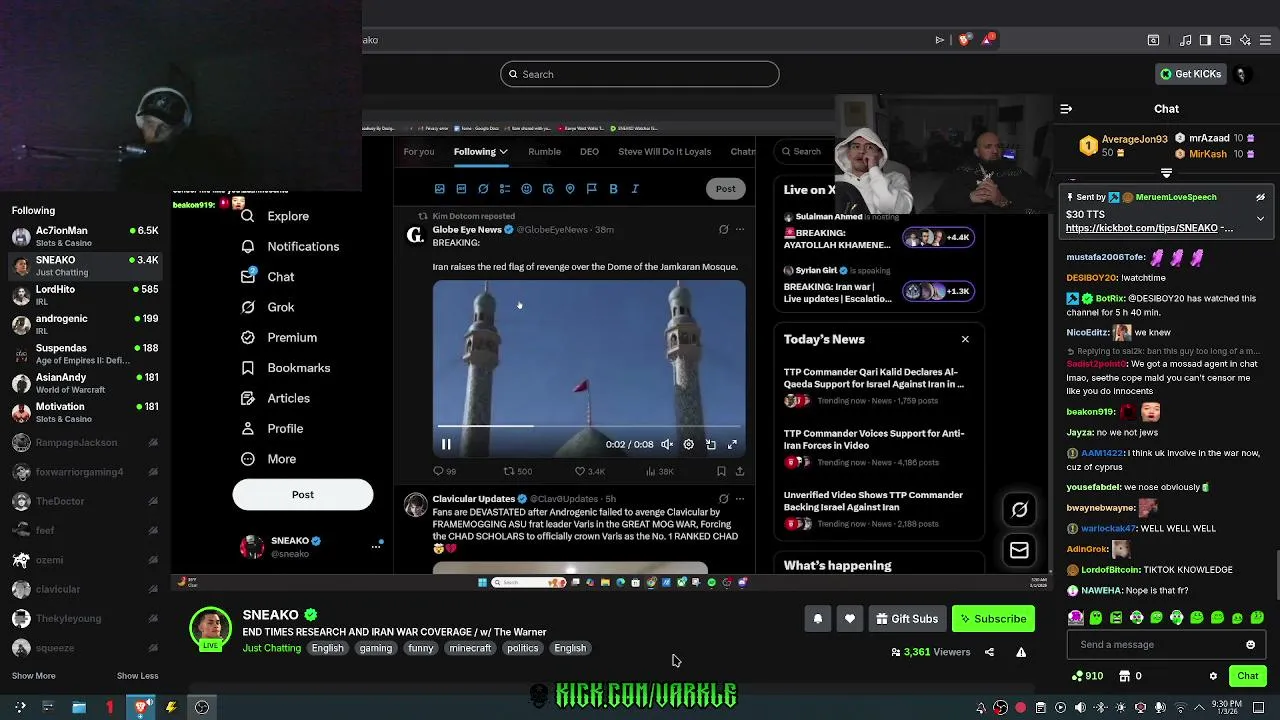This screenshot has height=720, width=1280.
Task: Open chat settings gear icon
Action: [1213, 676]
